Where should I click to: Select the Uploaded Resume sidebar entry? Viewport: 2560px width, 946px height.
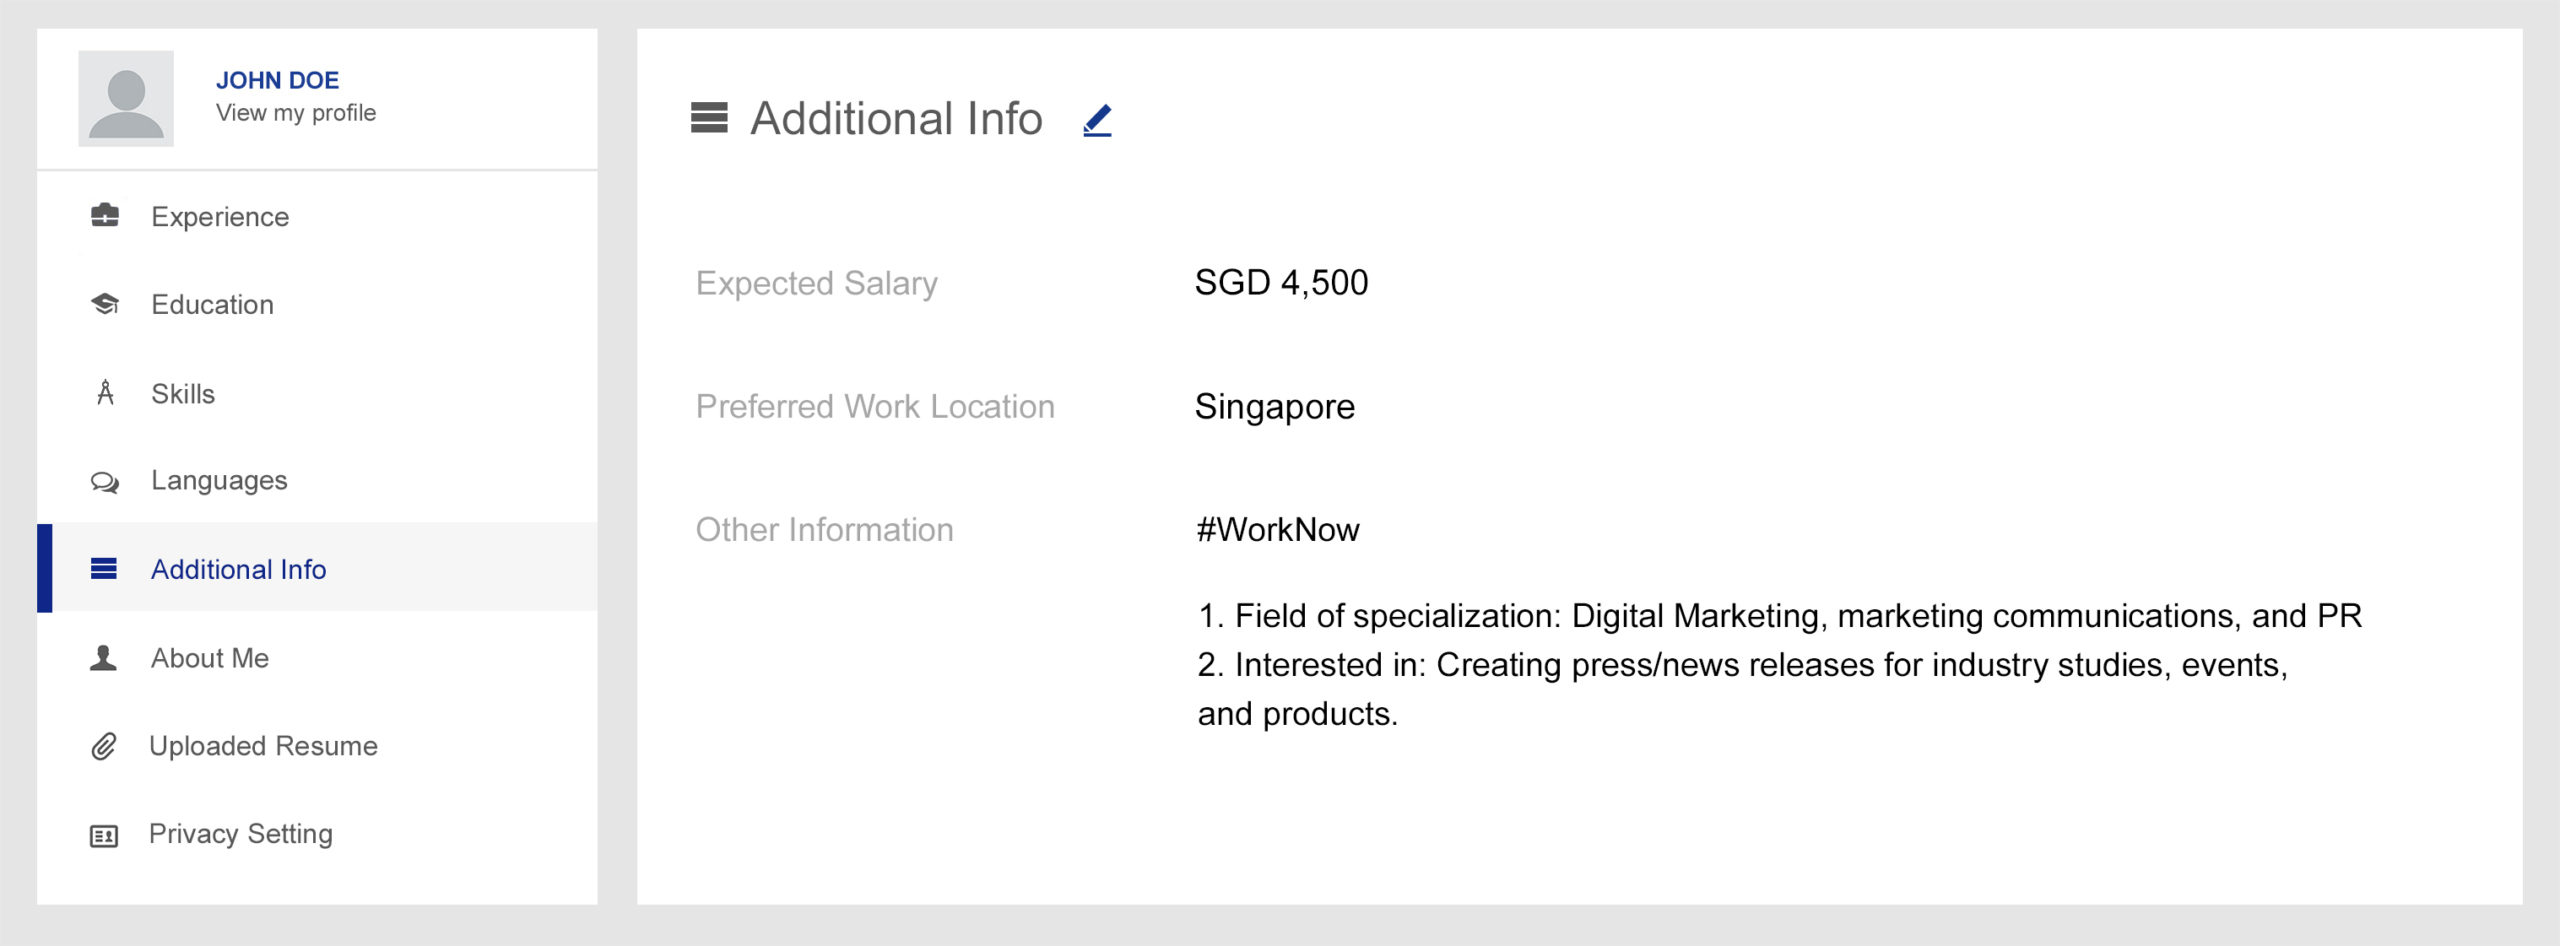[263, 745]
